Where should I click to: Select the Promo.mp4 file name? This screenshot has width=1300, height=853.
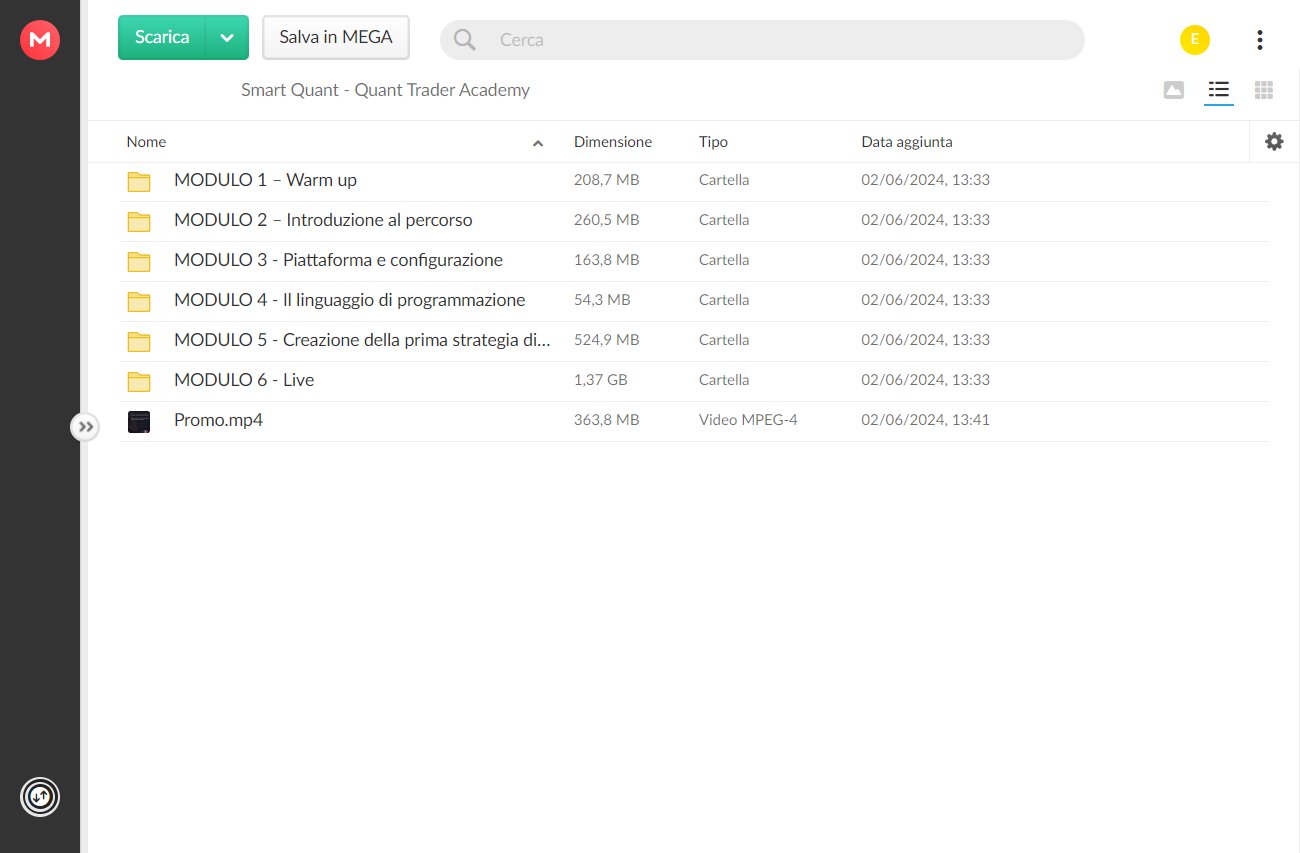(x=218, y=420)
